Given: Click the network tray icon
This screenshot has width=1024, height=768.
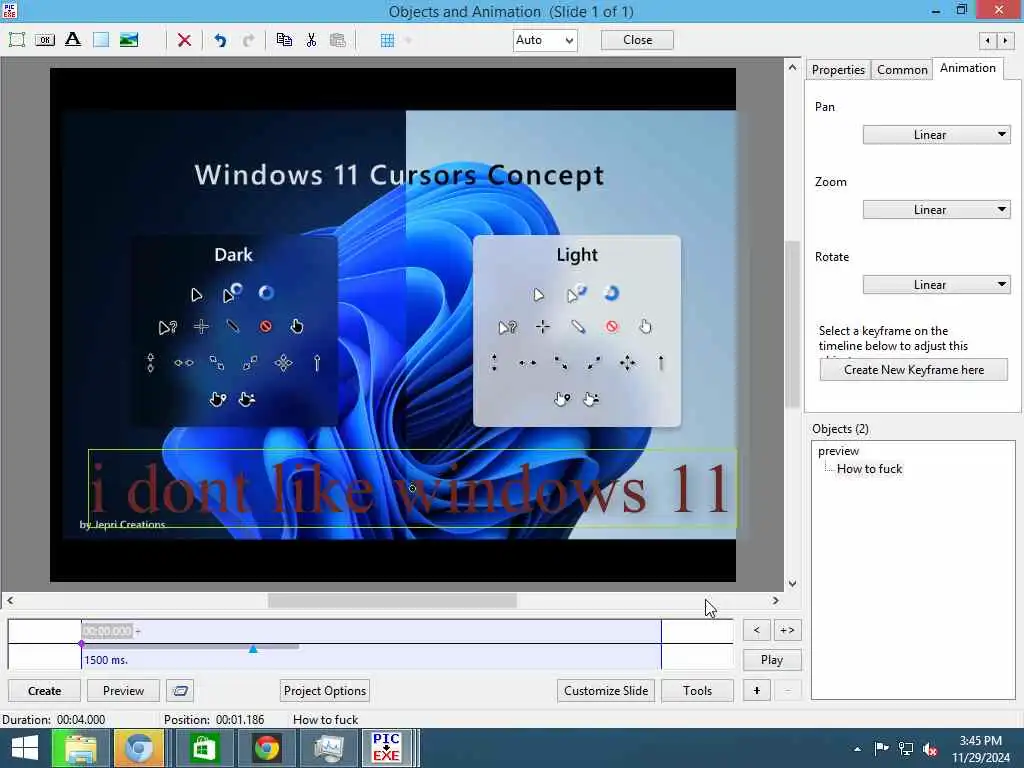Looking at the screenshot, I should pos(906,749).
